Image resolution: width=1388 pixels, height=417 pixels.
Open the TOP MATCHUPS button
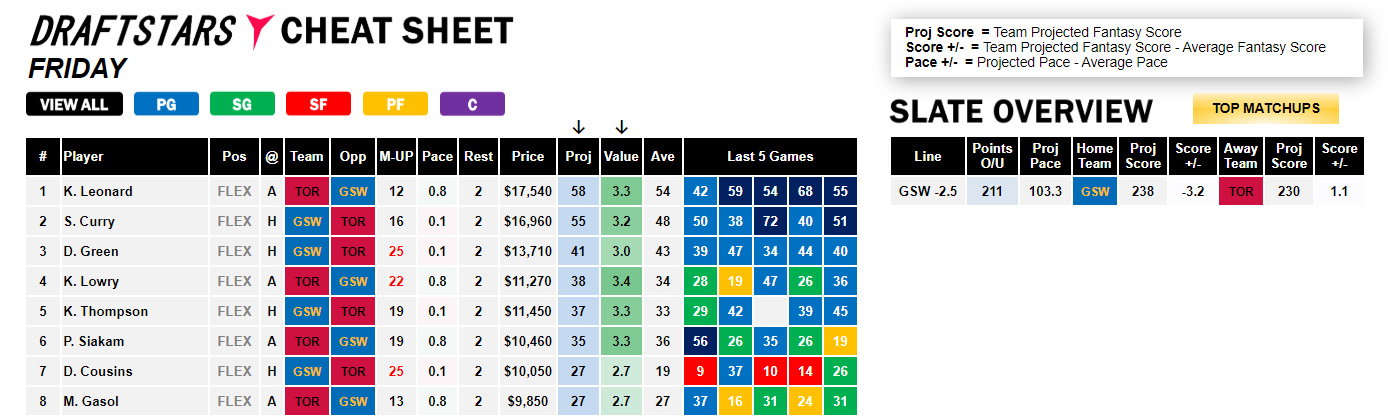[x=1266, y=108]
